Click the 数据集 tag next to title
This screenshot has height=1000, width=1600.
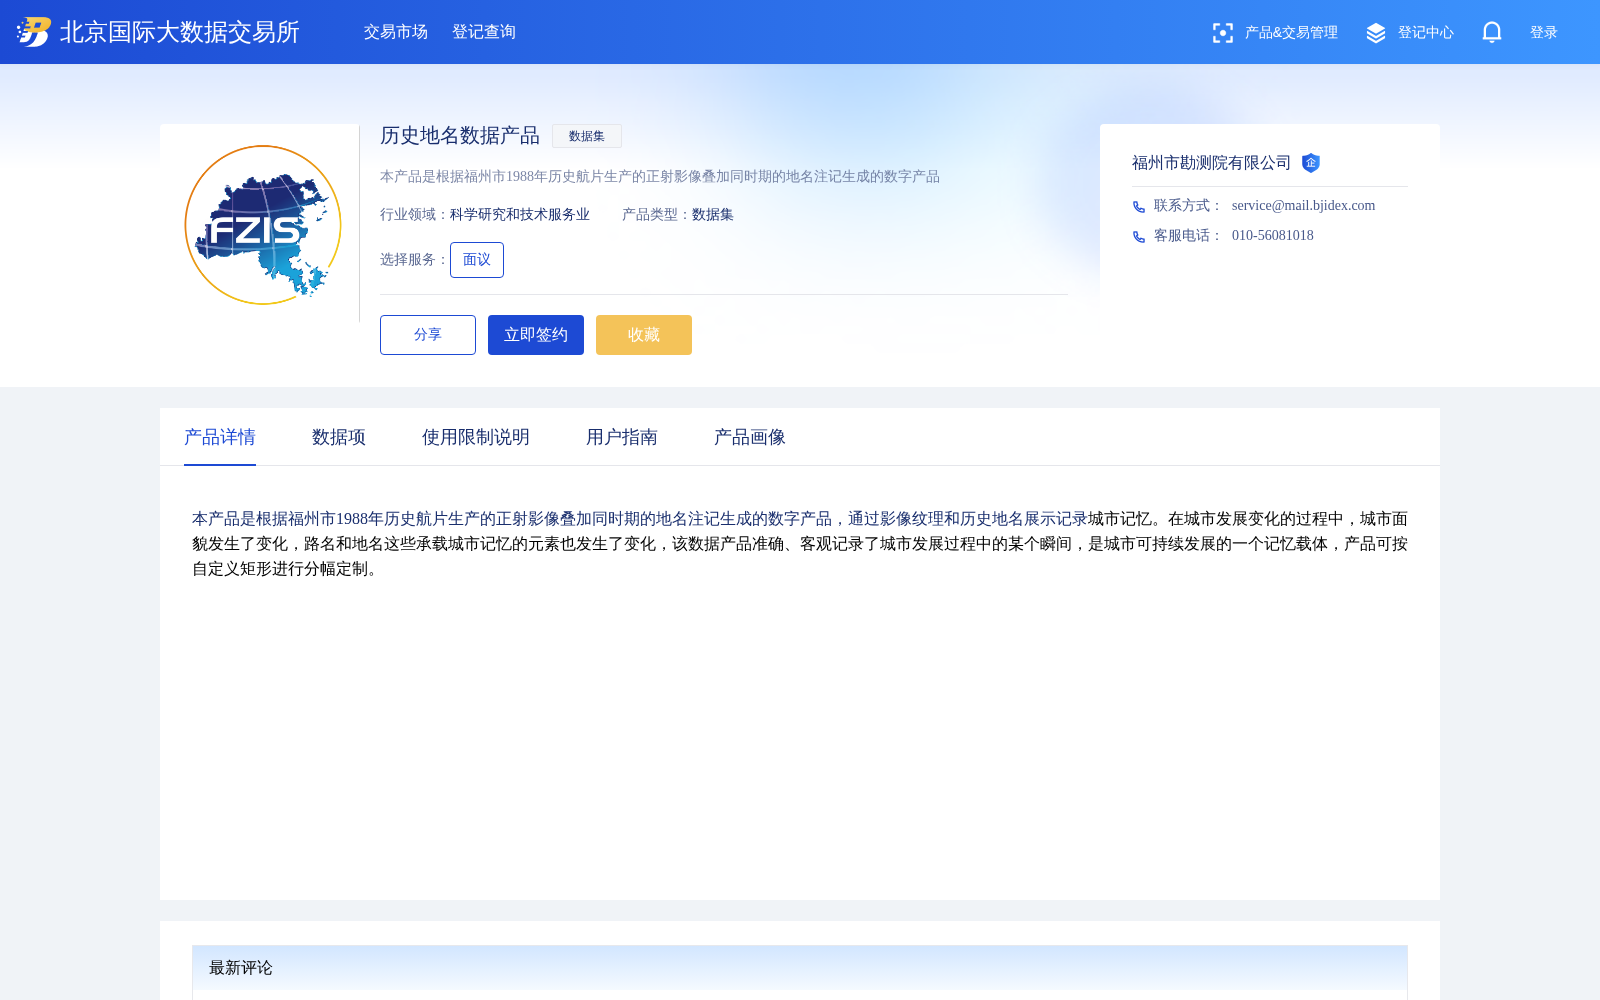click(x=587, y=136)
